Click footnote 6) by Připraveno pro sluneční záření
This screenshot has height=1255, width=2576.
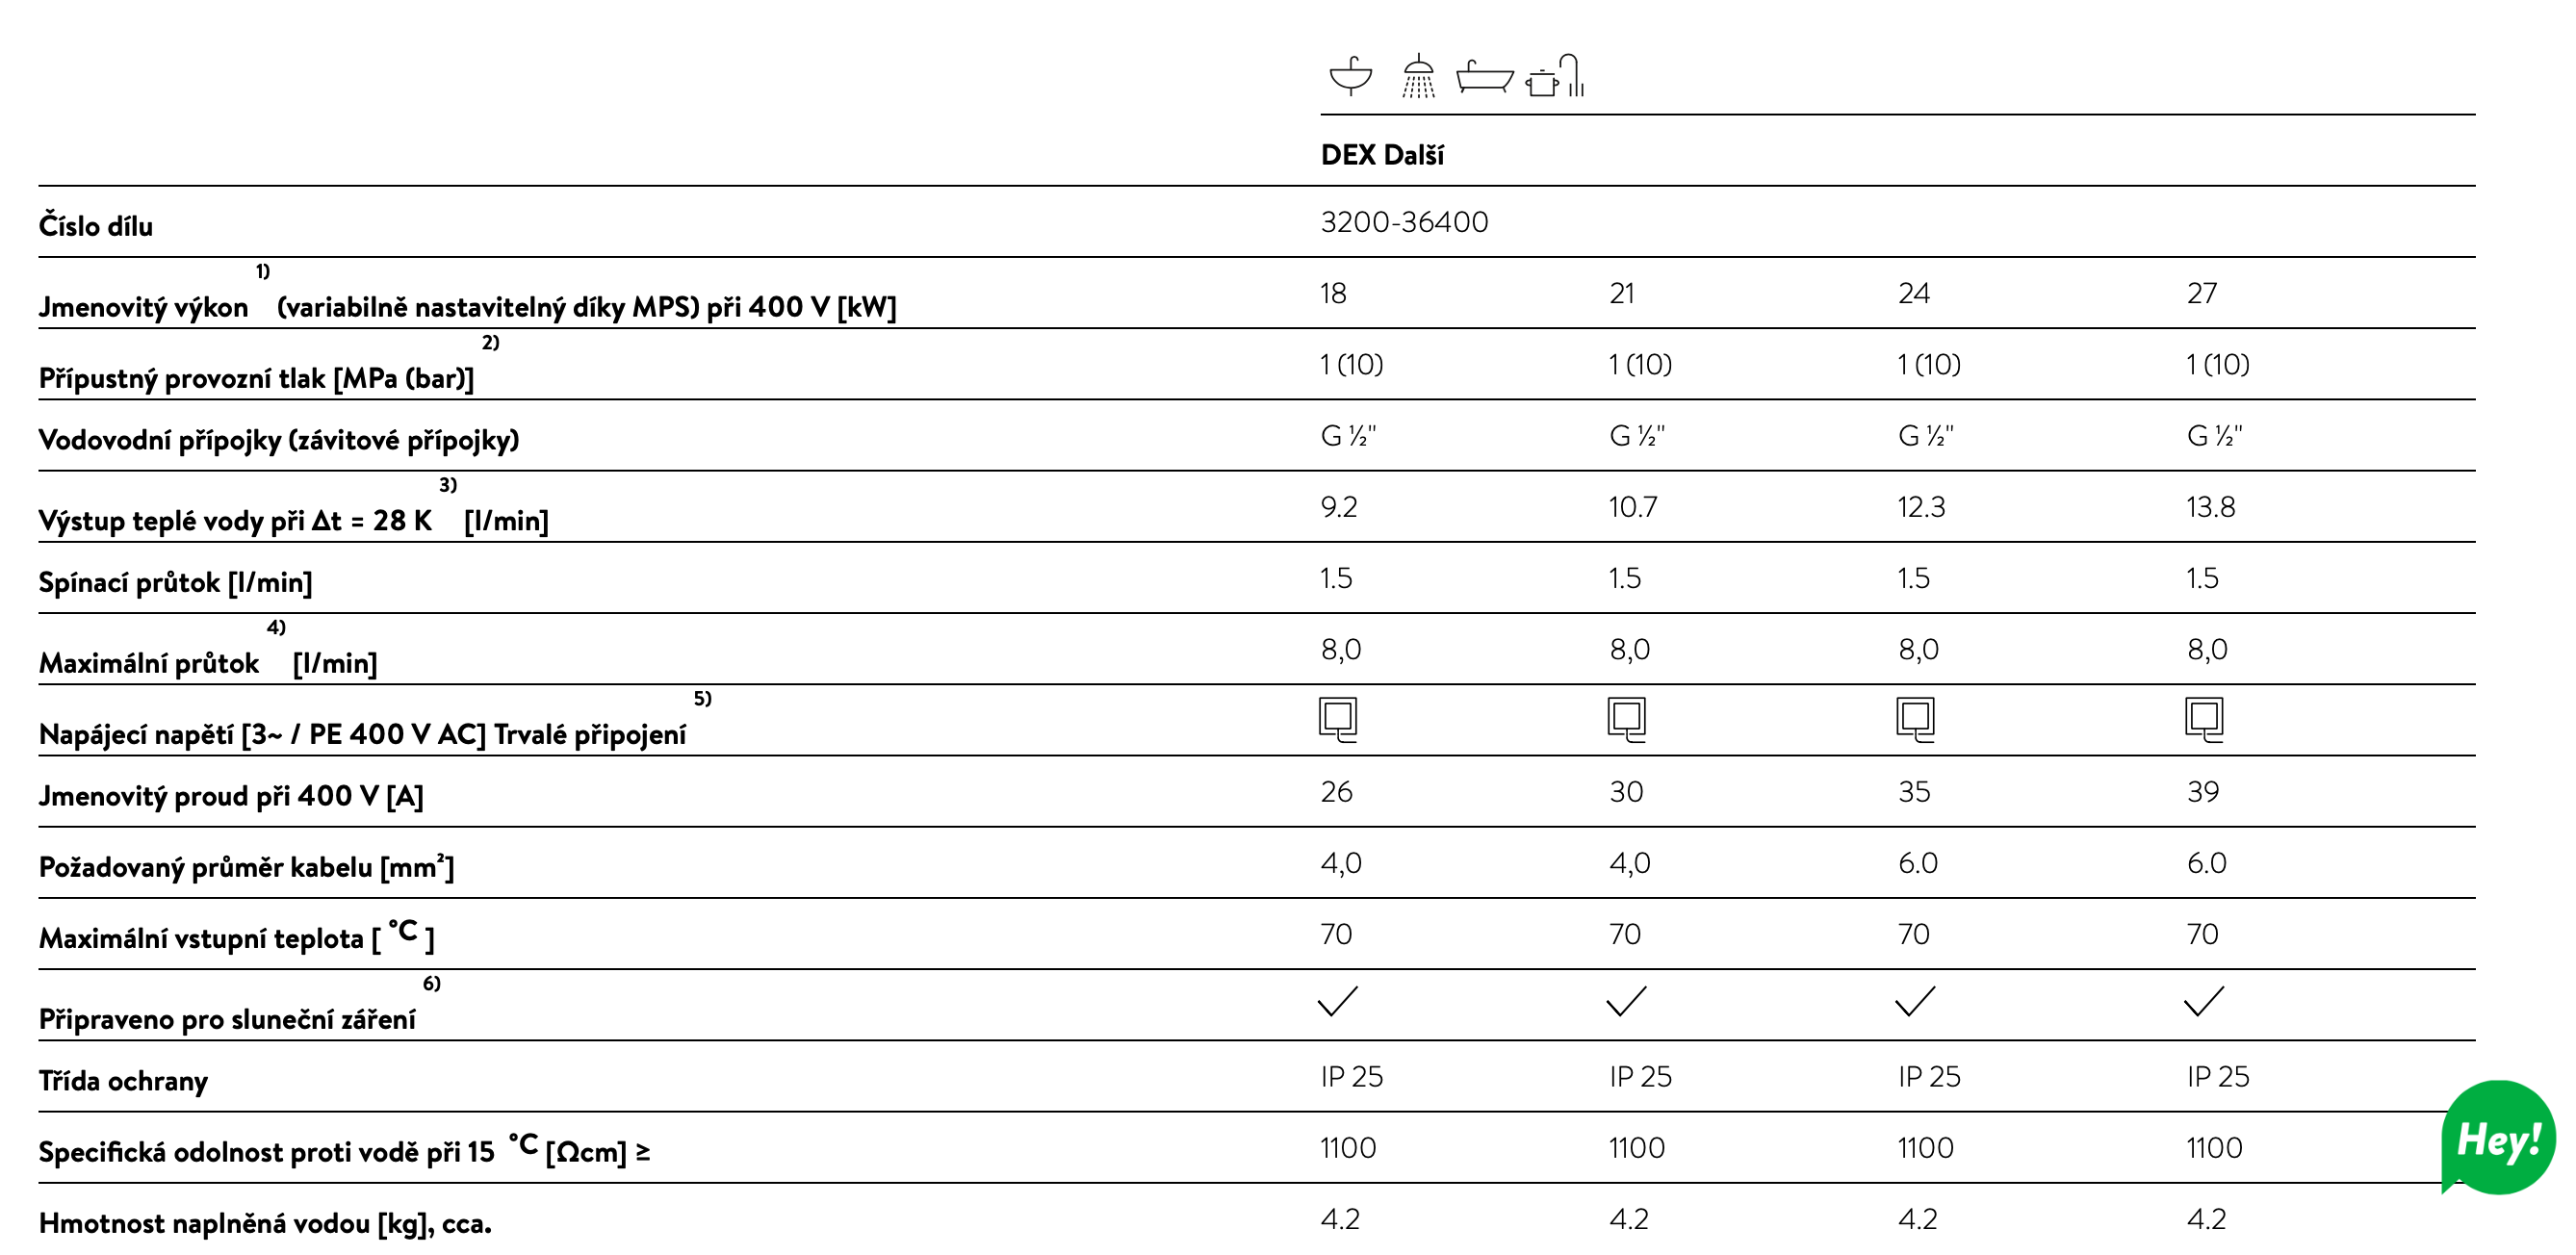coord(431,983)
